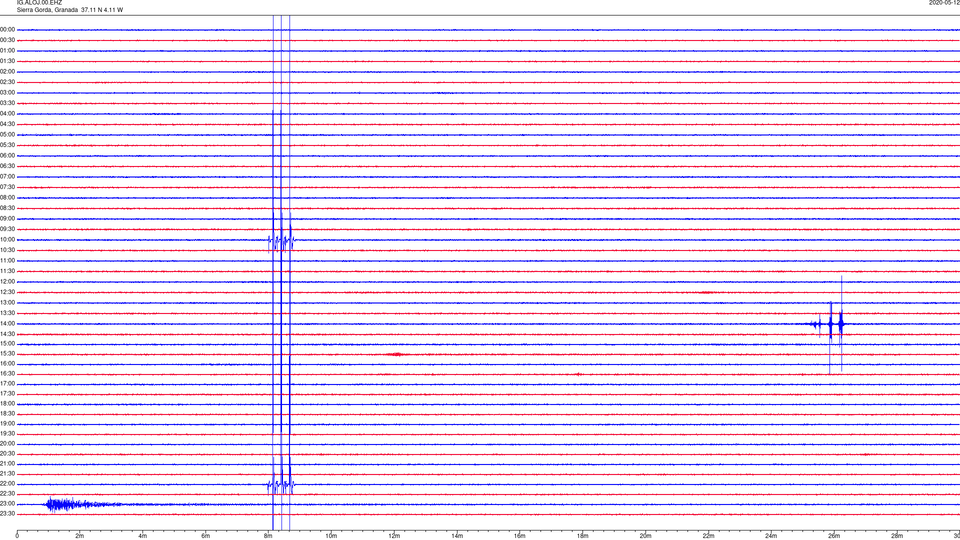Image resolution: width=960 pixels, height=540 pixels.
Task: Click the 18m axis tick label
Action: [582, 536]
